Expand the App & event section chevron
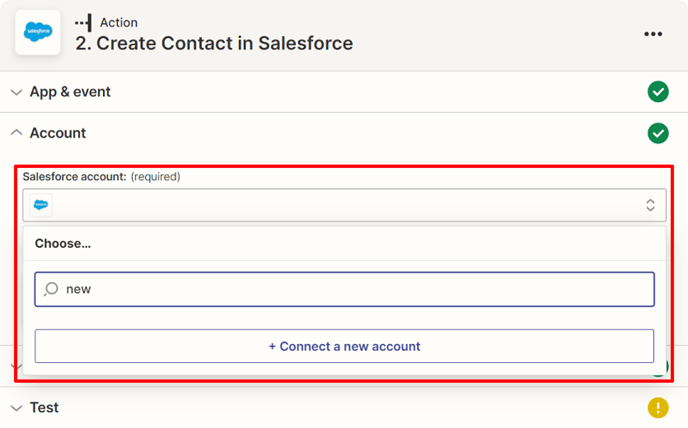This screenshot has width=688, height=428. coord(16,92)
